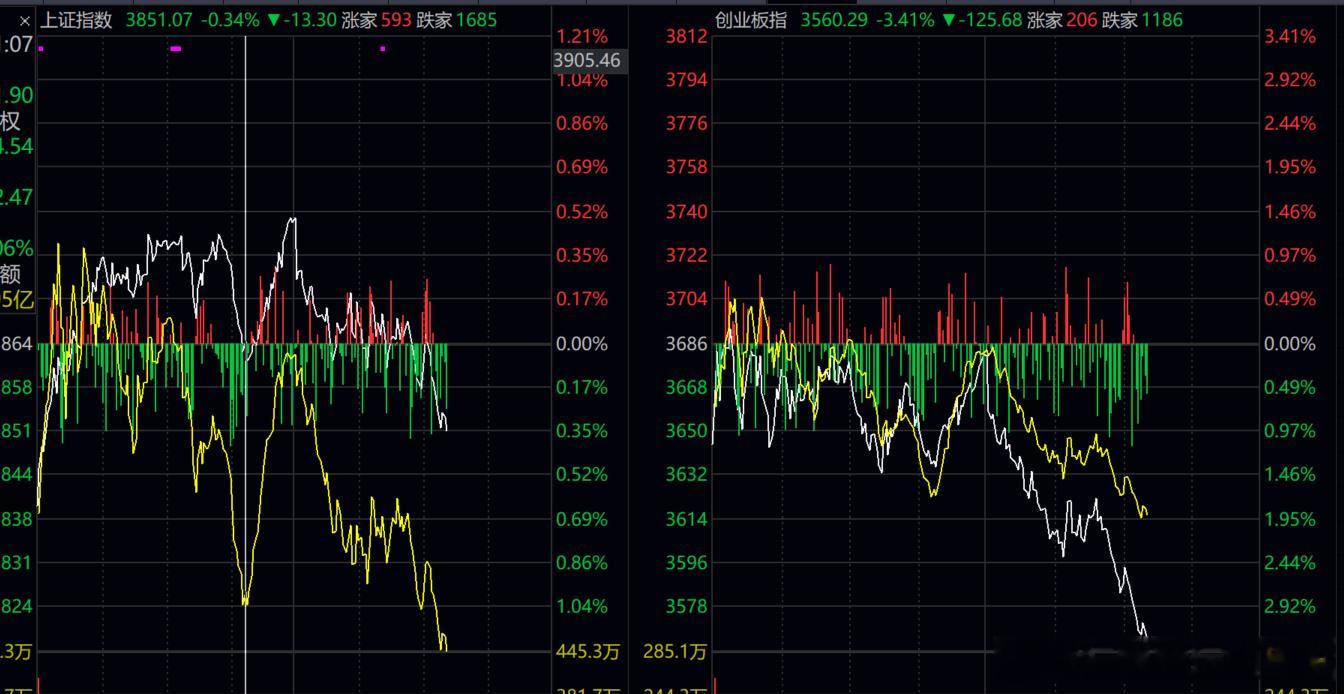Click the red 0.17% label on 上证指数 axis
The height and width of the screenshot is (694, 1344).
pyautogui.click(x=582, y=298)
